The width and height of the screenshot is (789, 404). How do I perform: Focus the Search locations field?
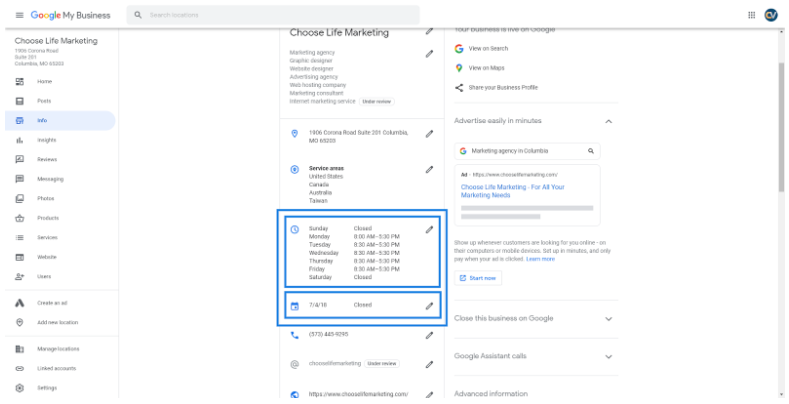273,15
